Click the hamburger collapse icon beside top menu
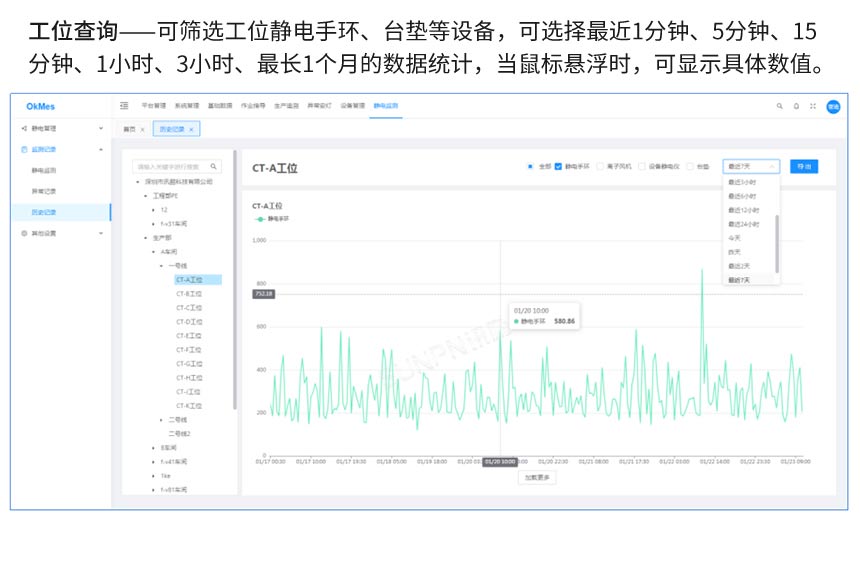Image resolution: width=860 pixels, height=579 pixels. coord(125,105)
